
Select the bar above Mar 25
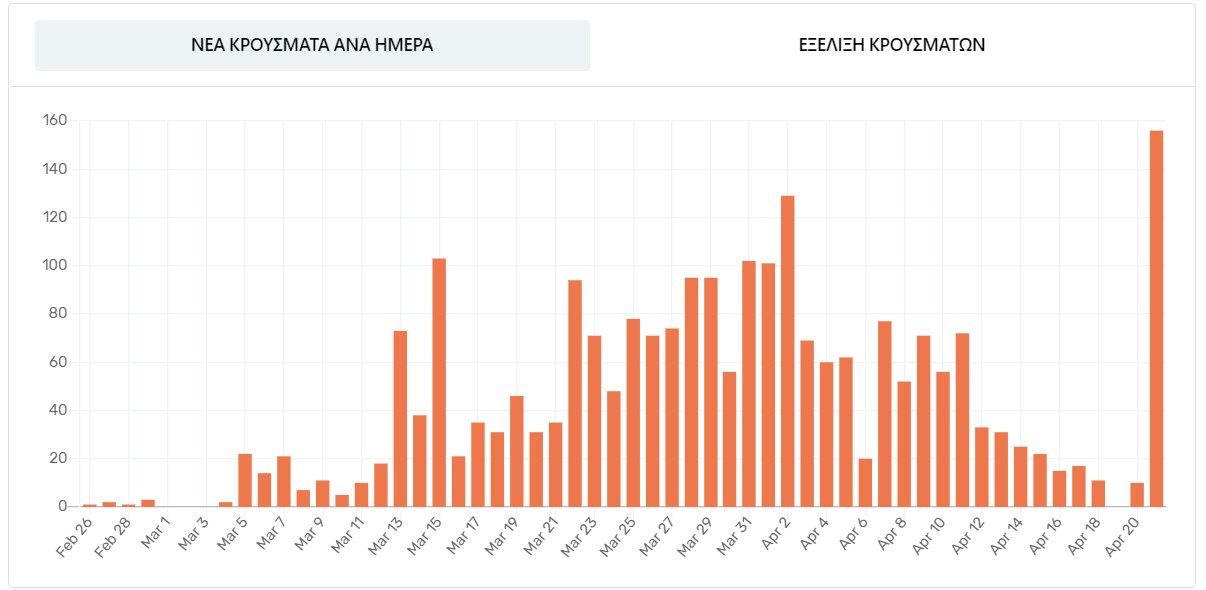pyautogui.click(x=633, y=412)
